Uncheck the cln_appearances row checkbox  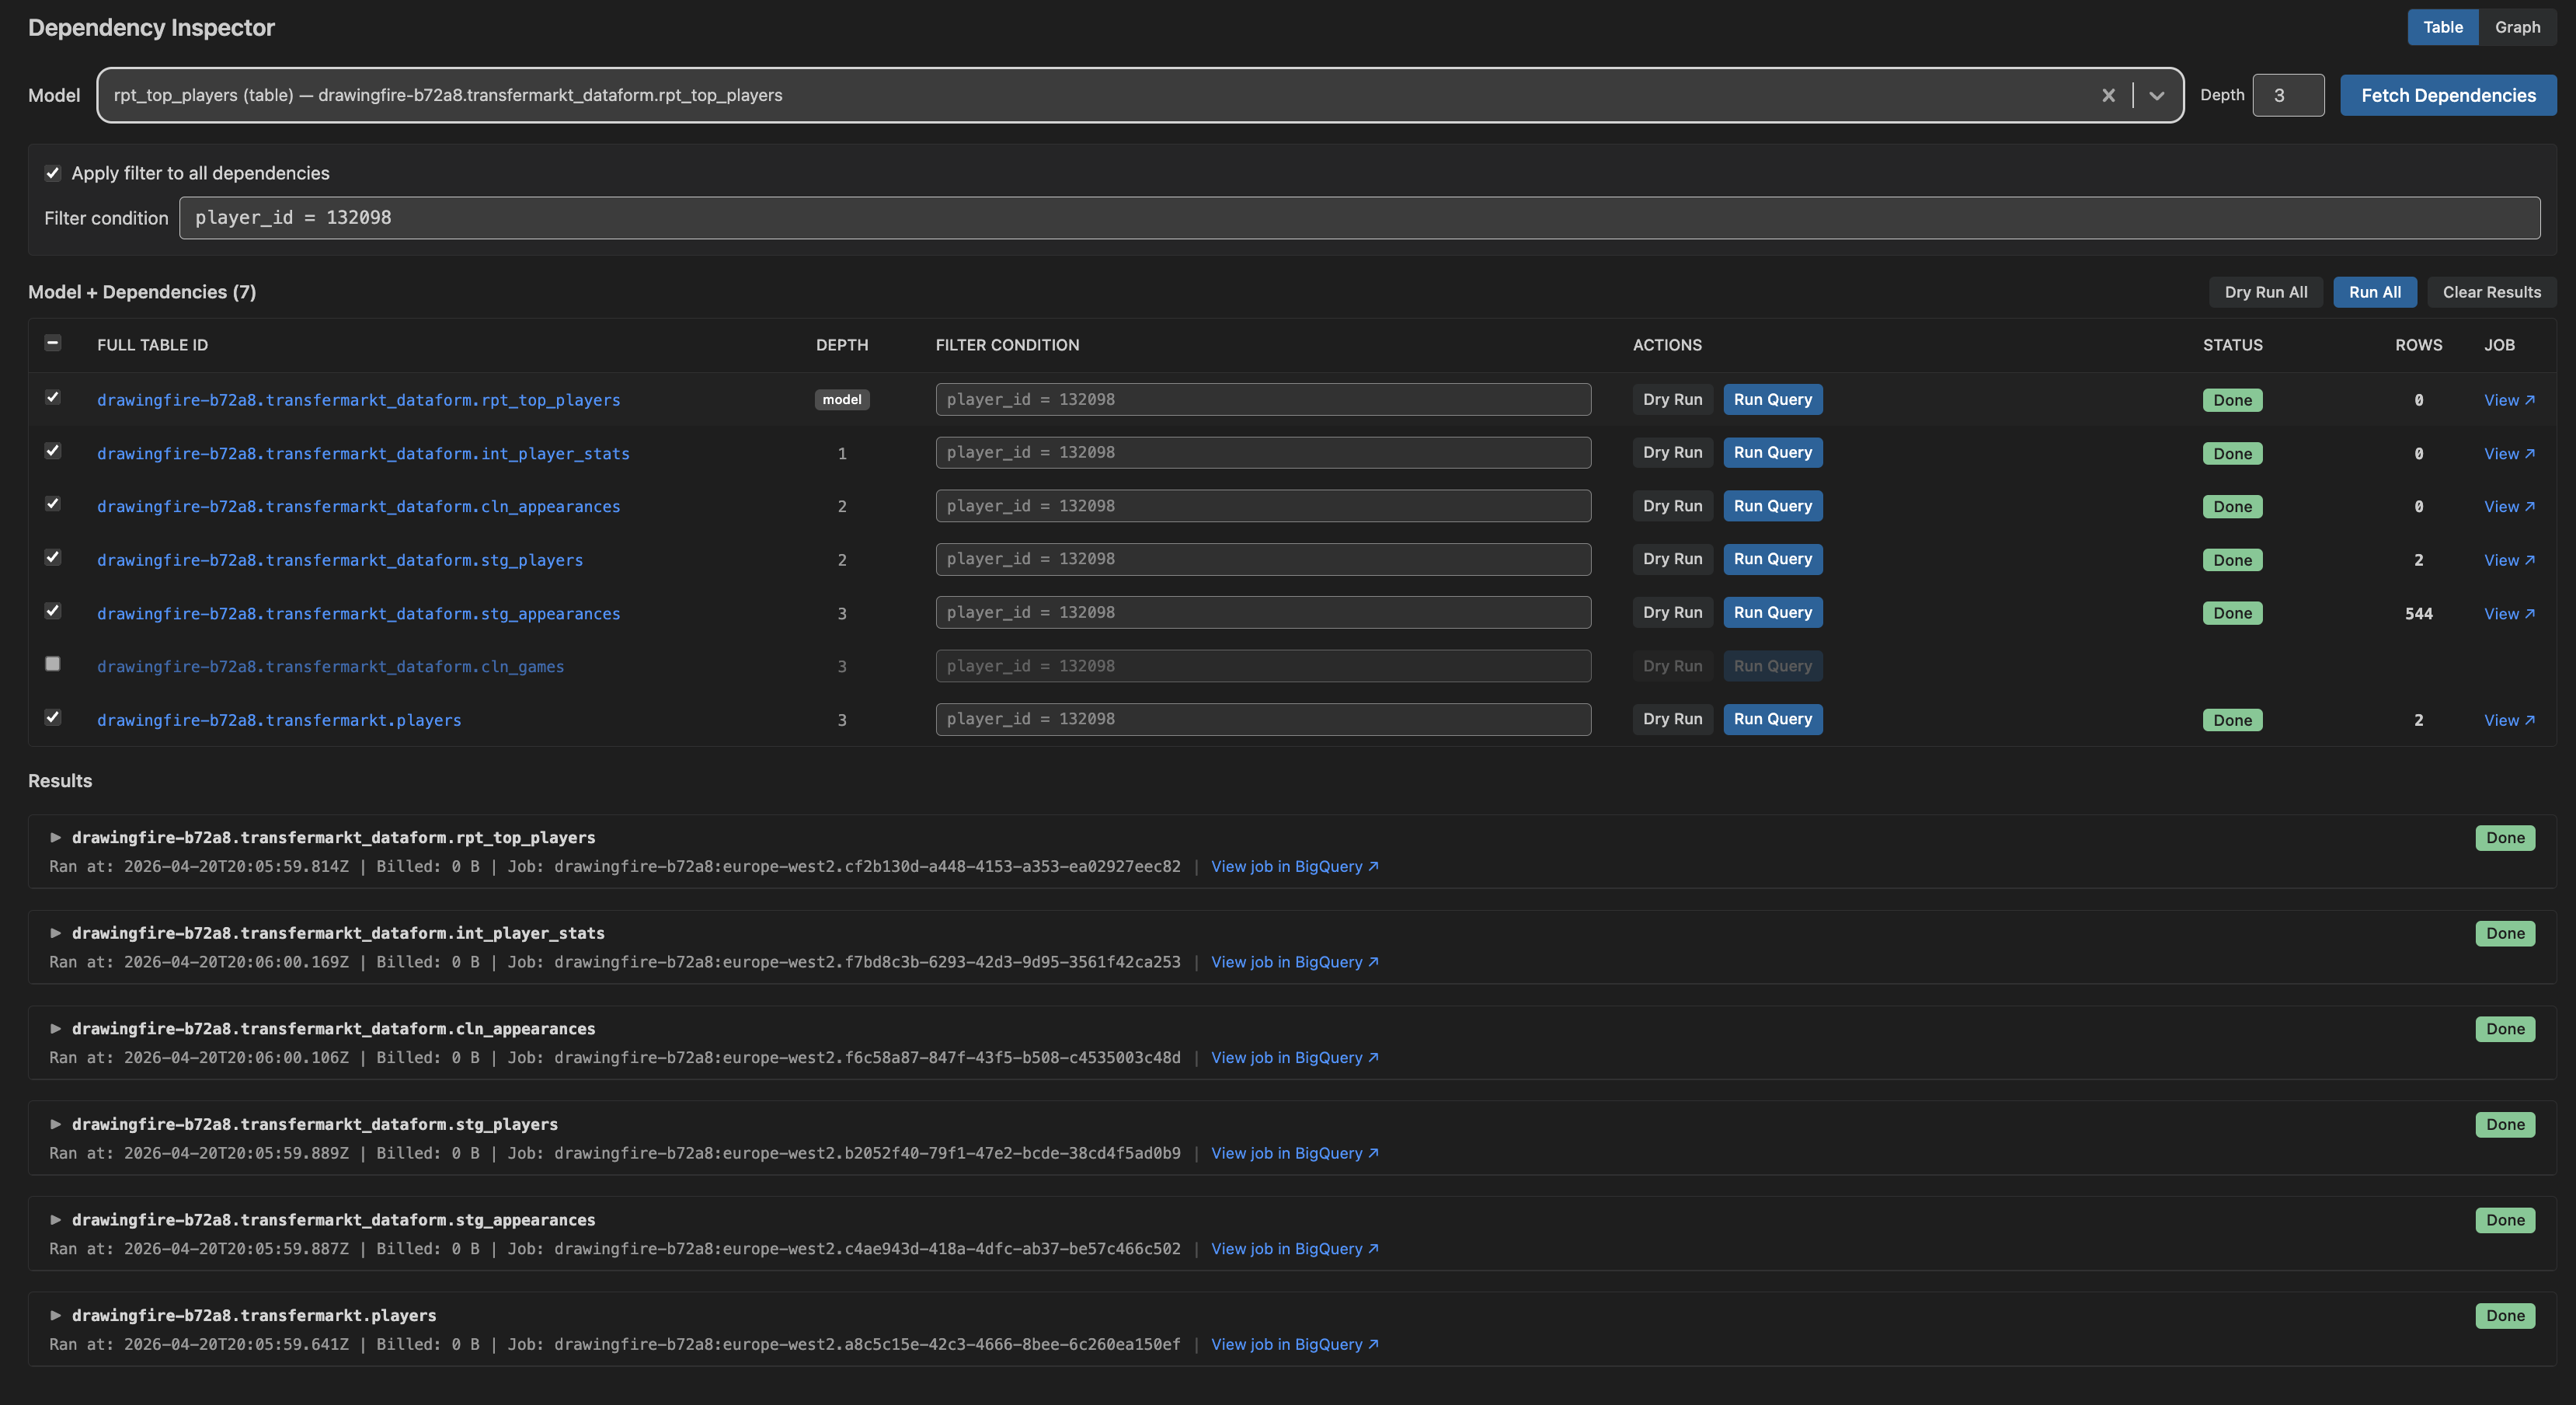(53, 504)
